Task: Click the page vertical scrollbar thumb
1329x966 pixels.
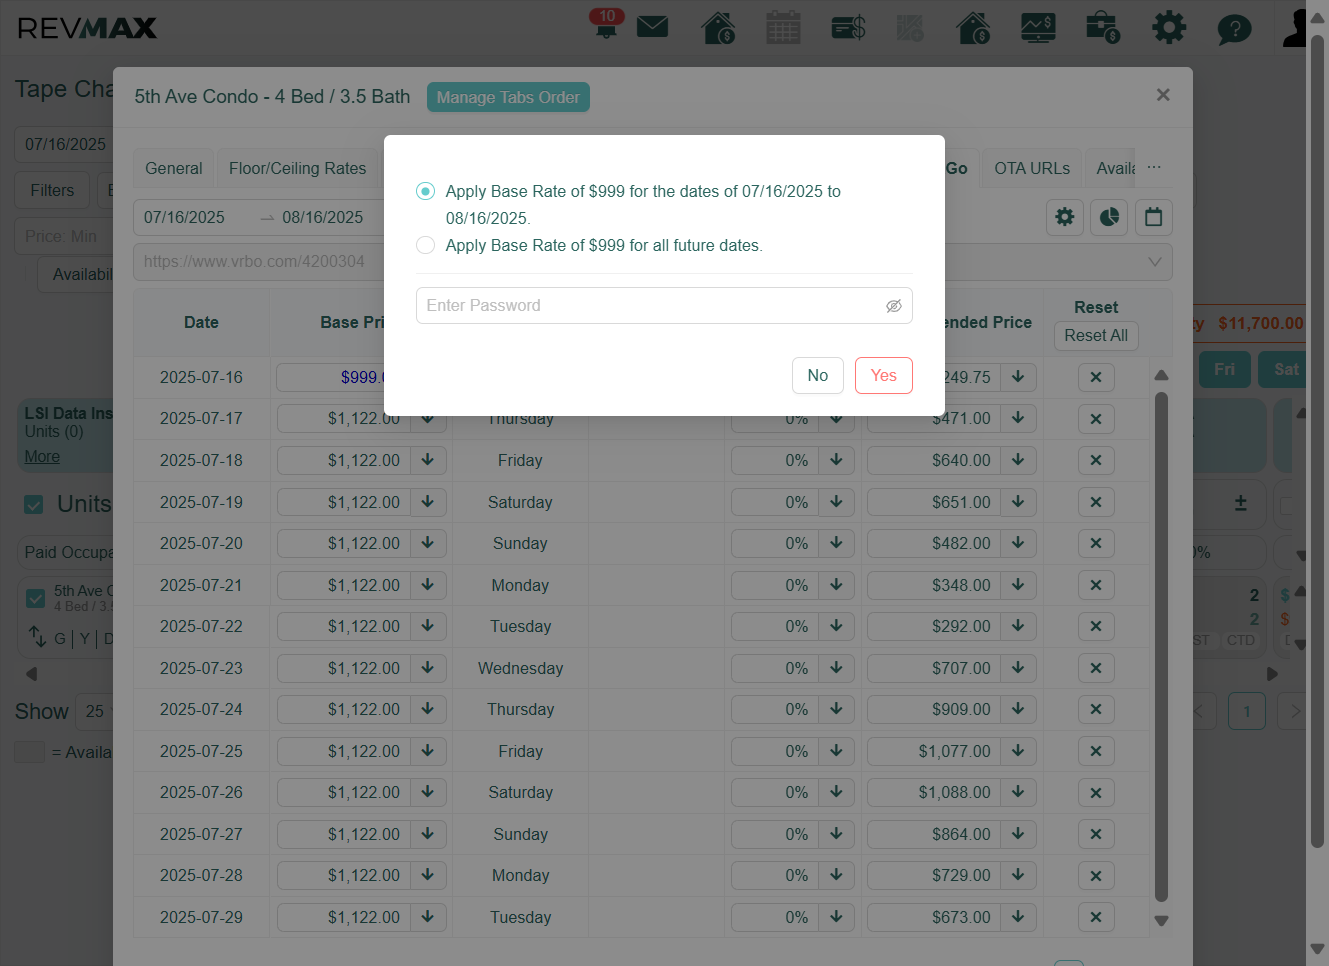Action: 1318,440
